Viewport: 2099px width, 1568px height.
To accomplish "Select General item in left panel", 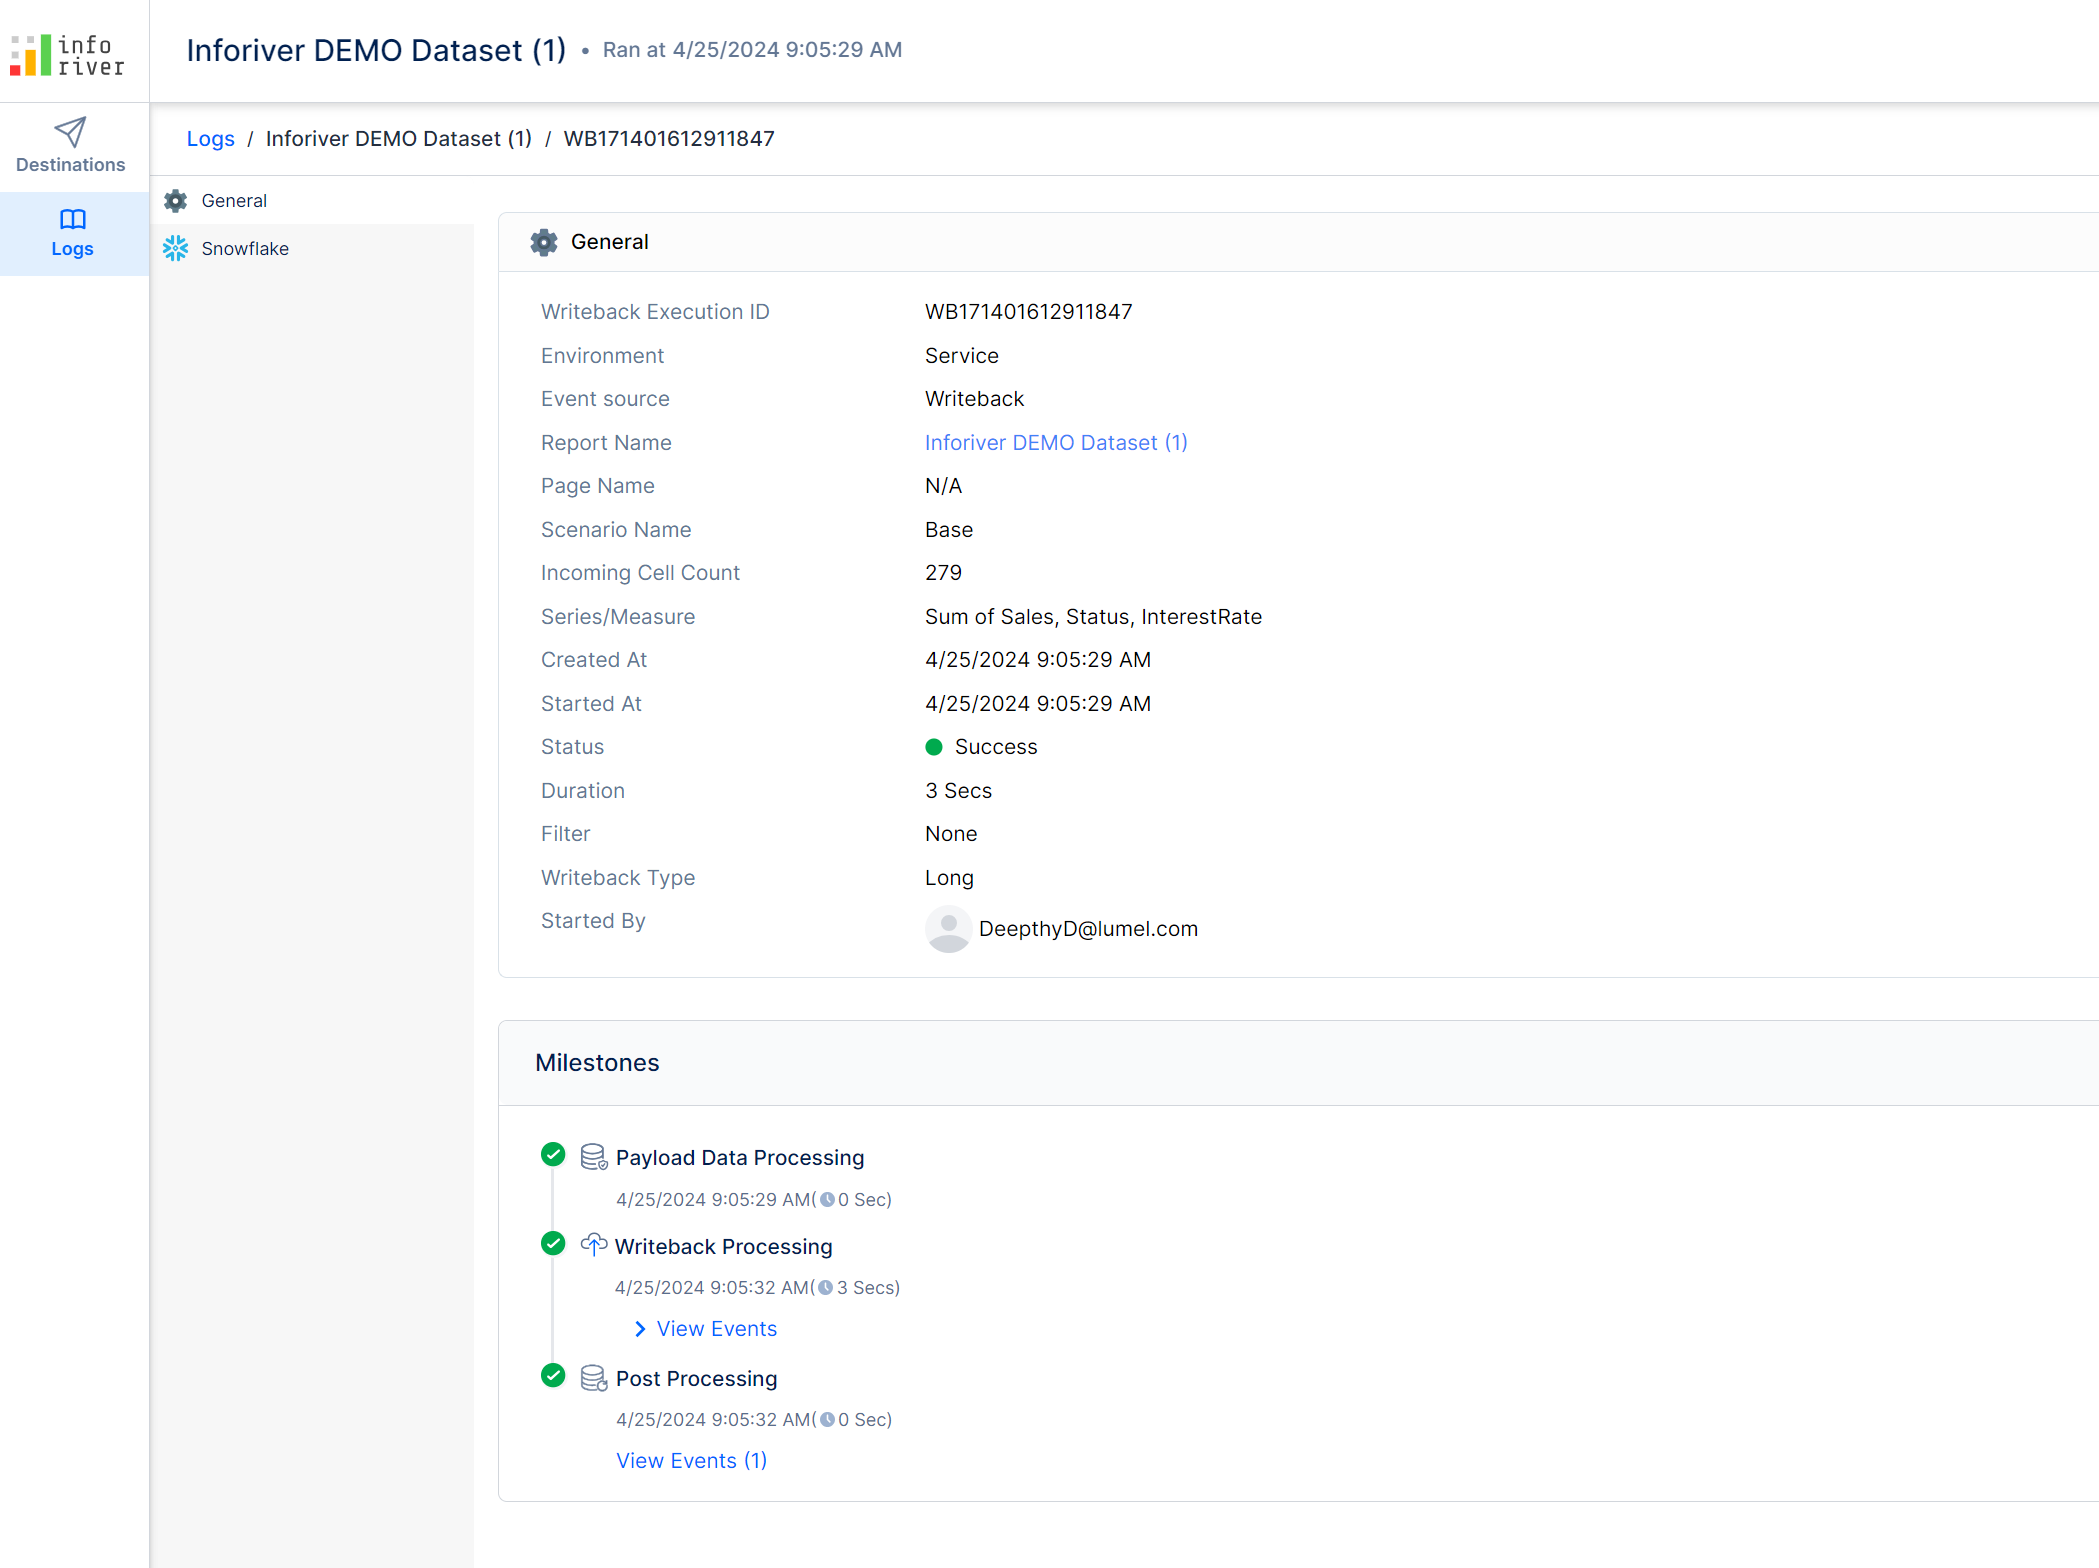I will (234, 201).
